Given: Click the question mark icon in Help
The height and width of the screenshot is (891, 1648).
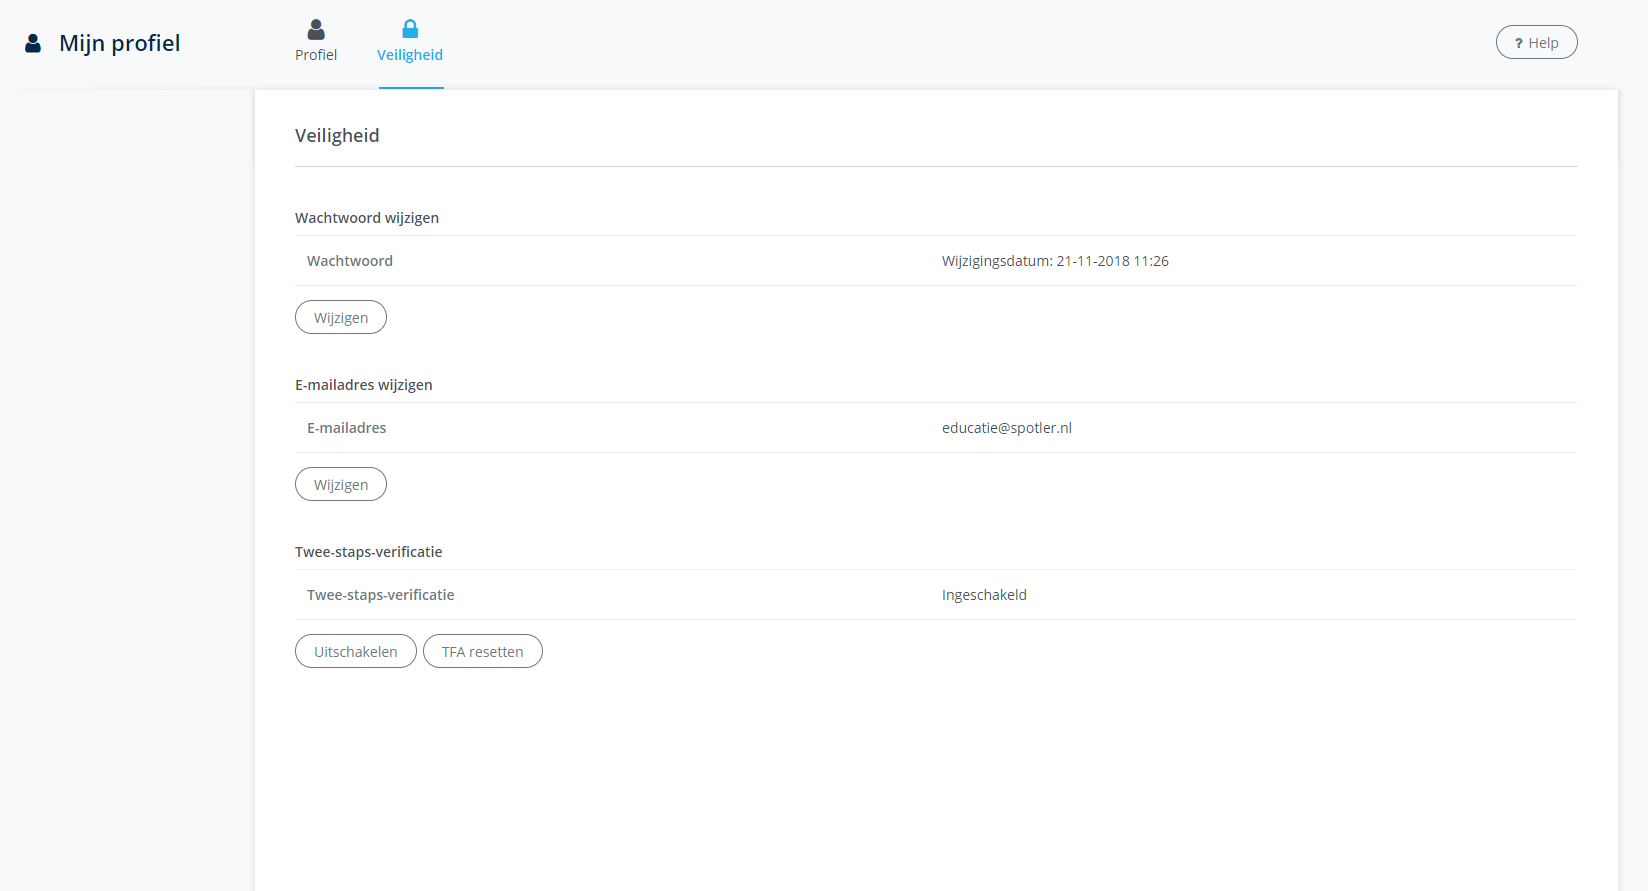Looking at the screenshot, I should pos(1518,43).
